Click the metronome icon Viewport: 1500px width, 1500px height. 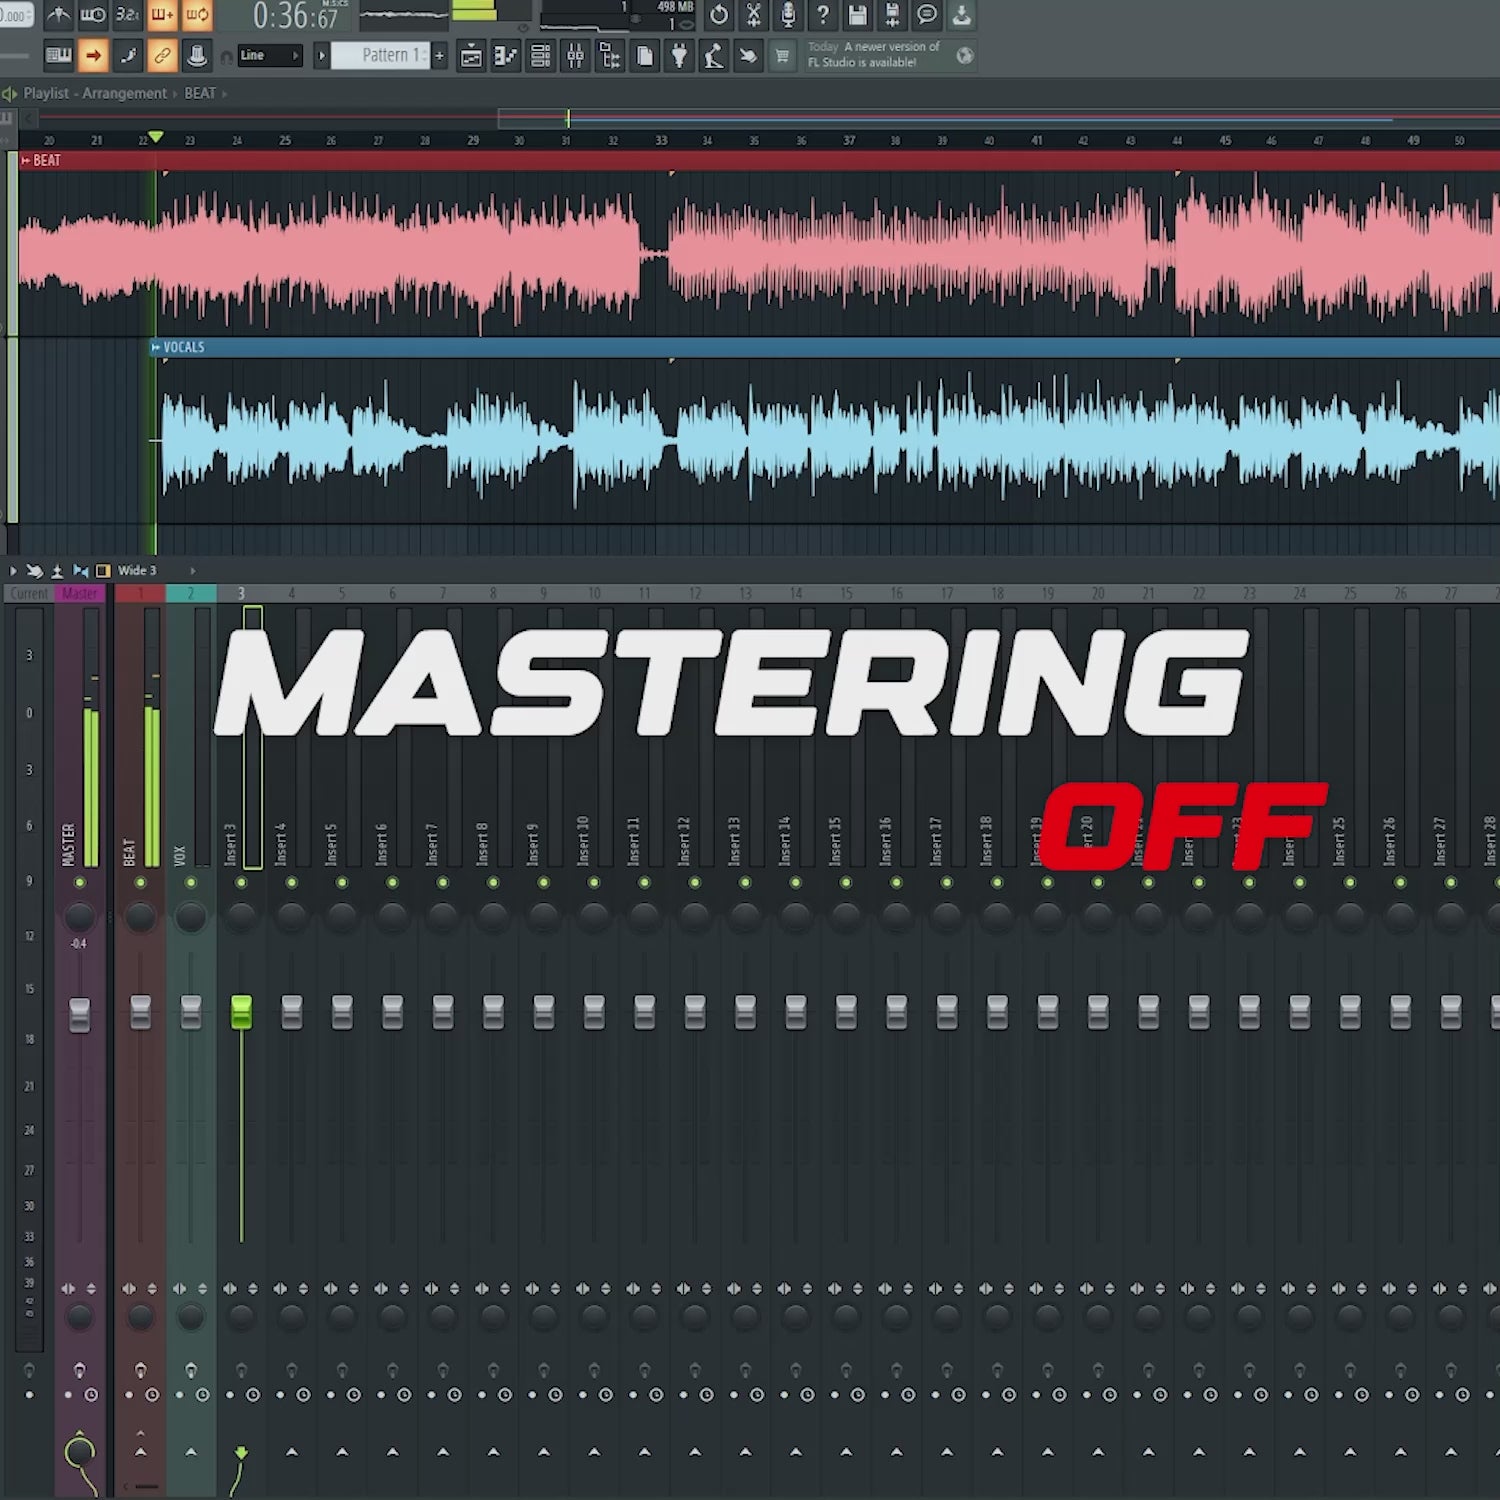pyautogui.click(x=58, y=15)
